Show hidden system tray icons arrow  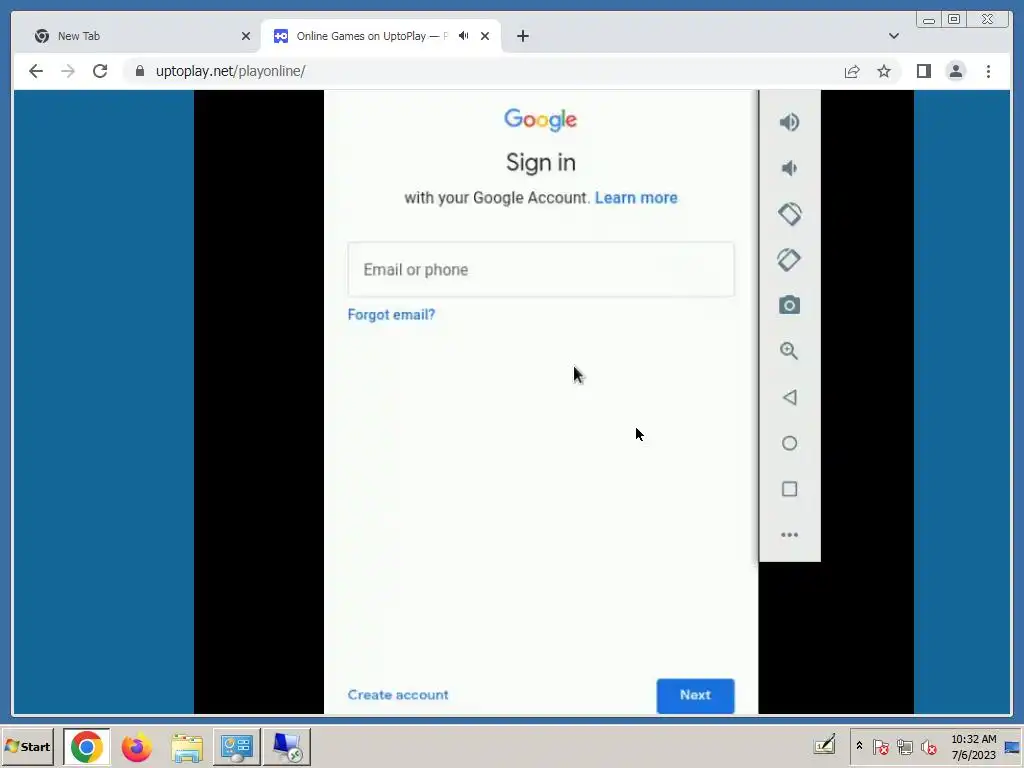coord(859,746)
